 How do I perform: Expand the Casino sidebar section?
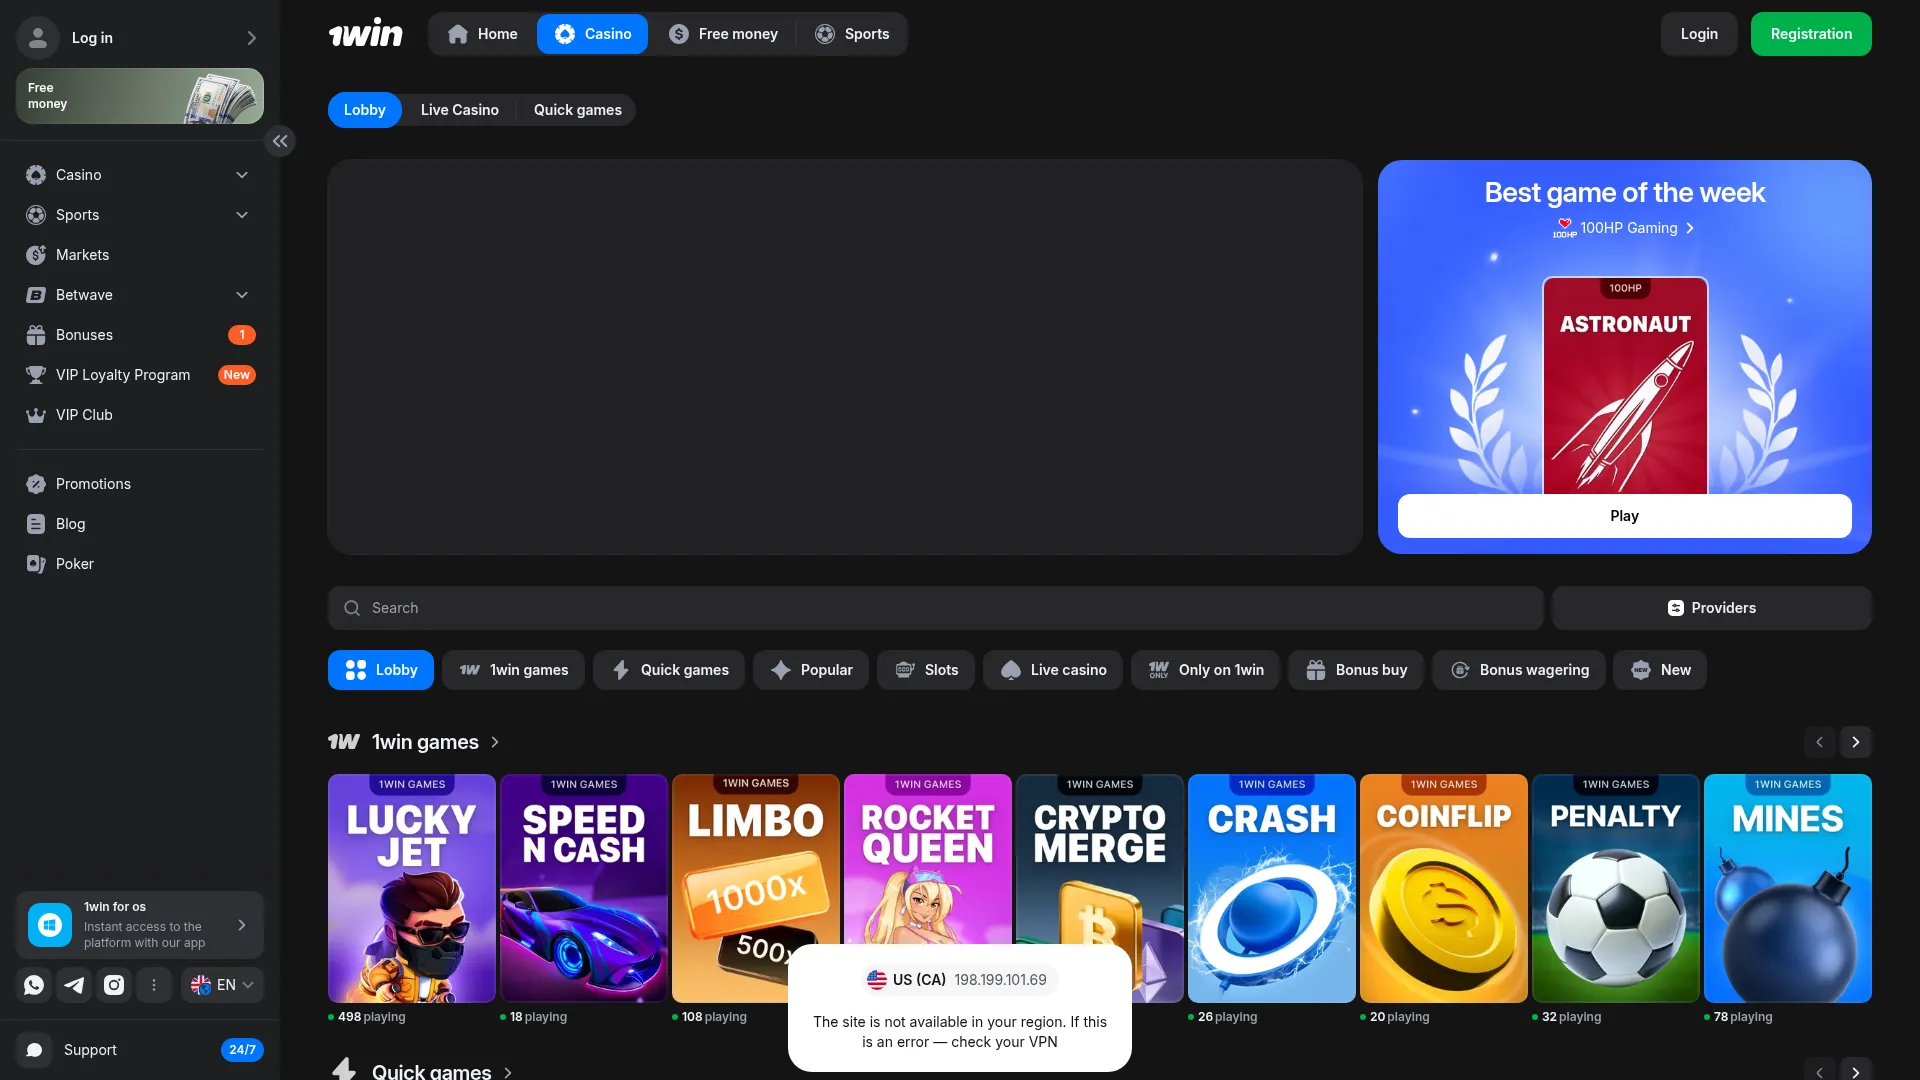242,175
